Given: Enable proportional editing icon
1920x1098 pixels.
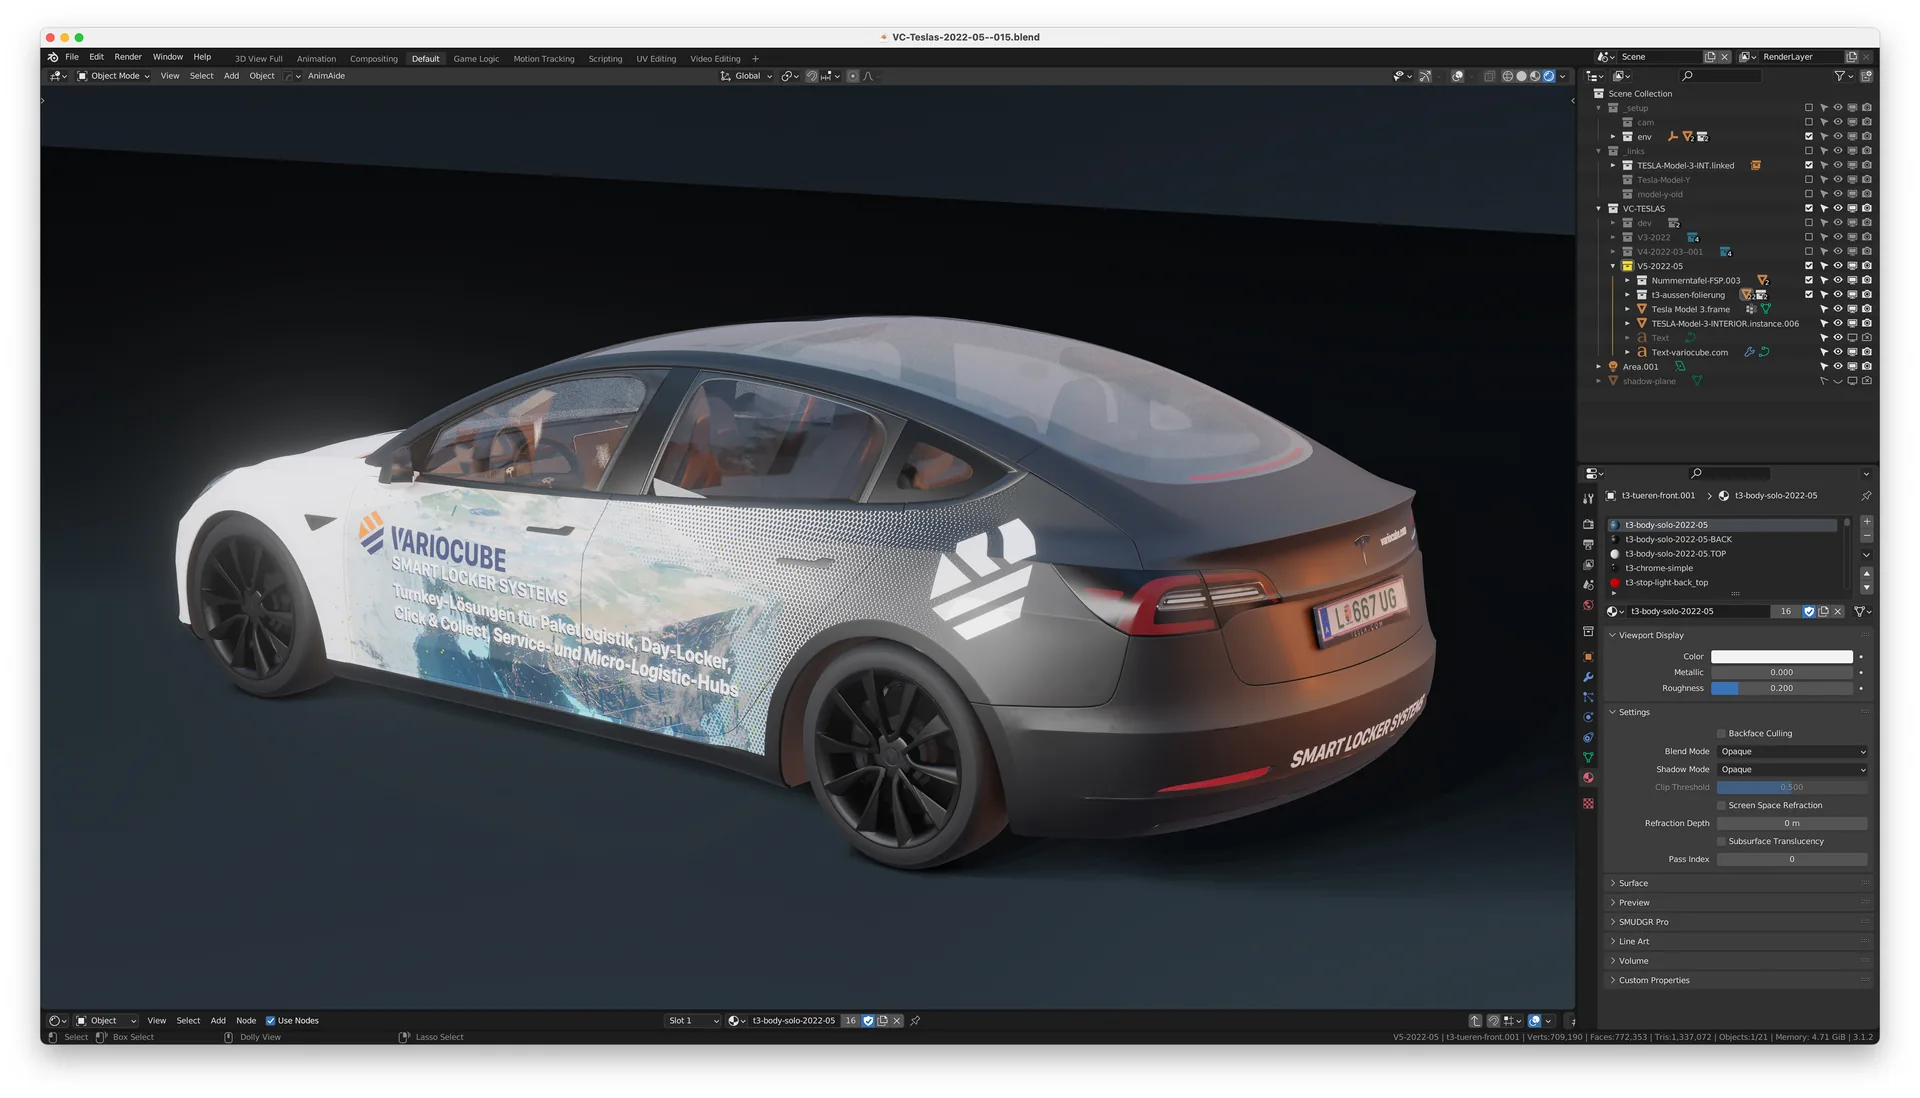Looking at the screenshot, I should point(852,76).
